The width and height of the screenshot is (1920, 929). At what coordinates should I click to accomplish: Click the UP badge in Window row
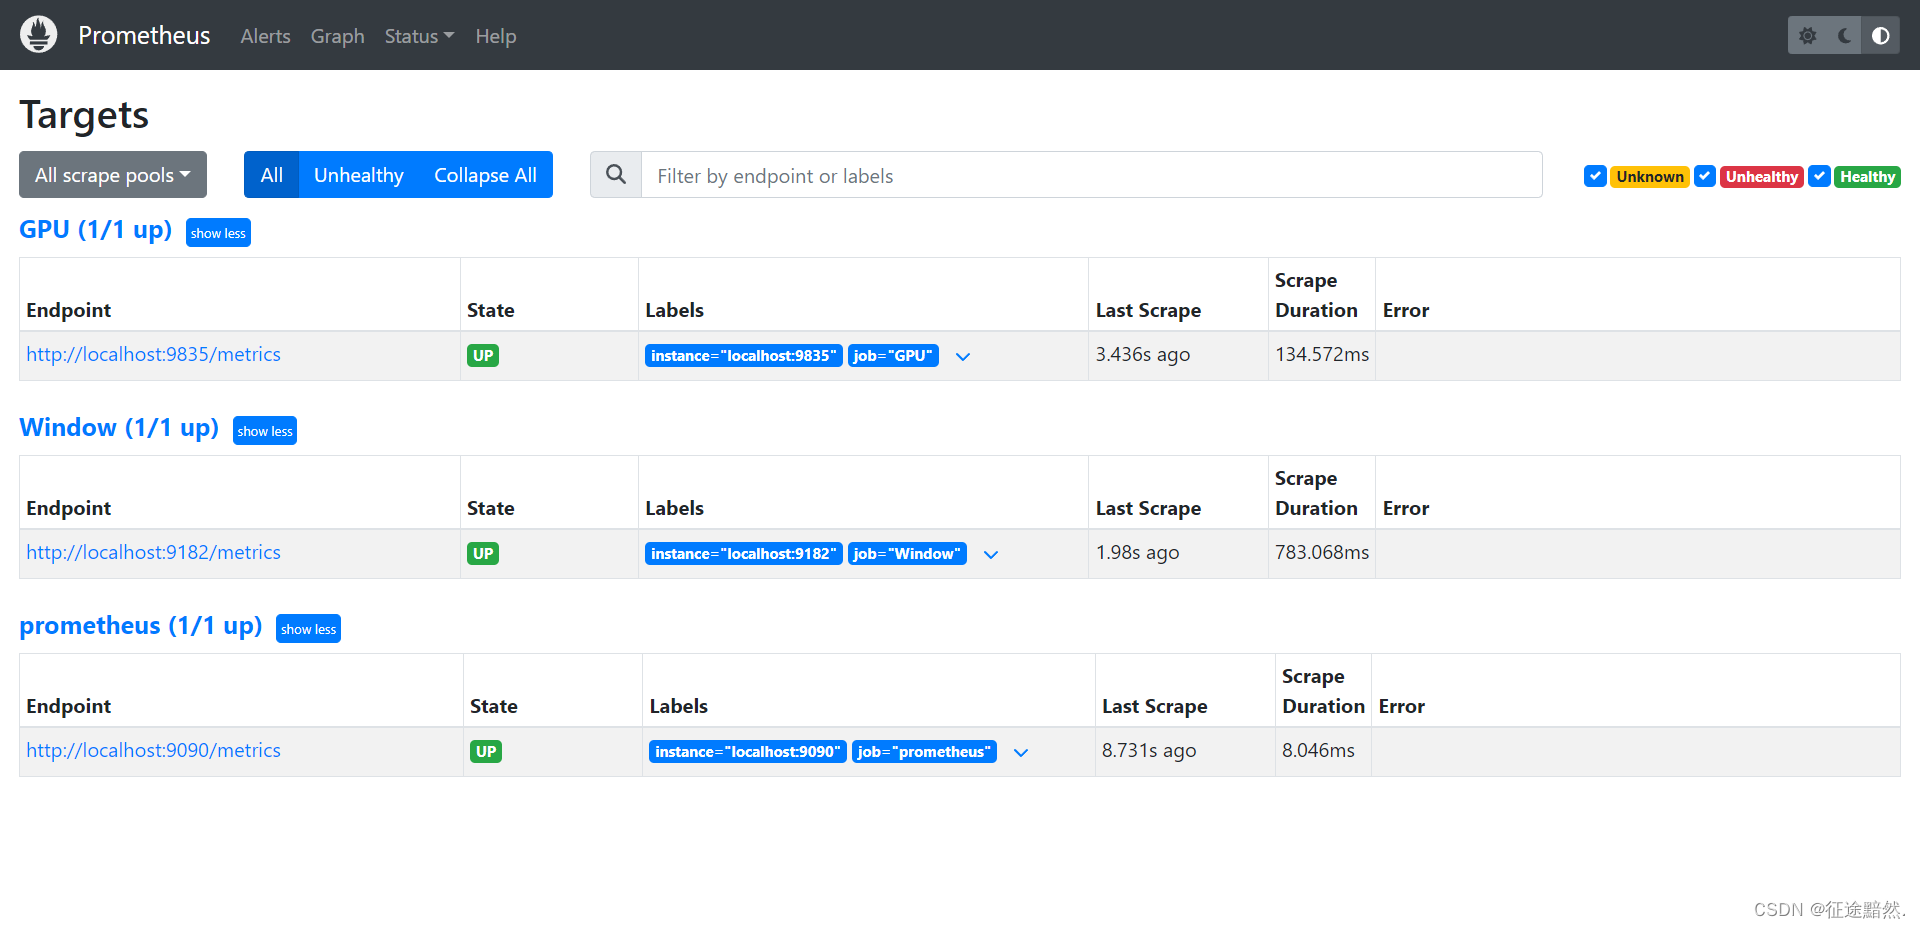[x=483, y=554]
